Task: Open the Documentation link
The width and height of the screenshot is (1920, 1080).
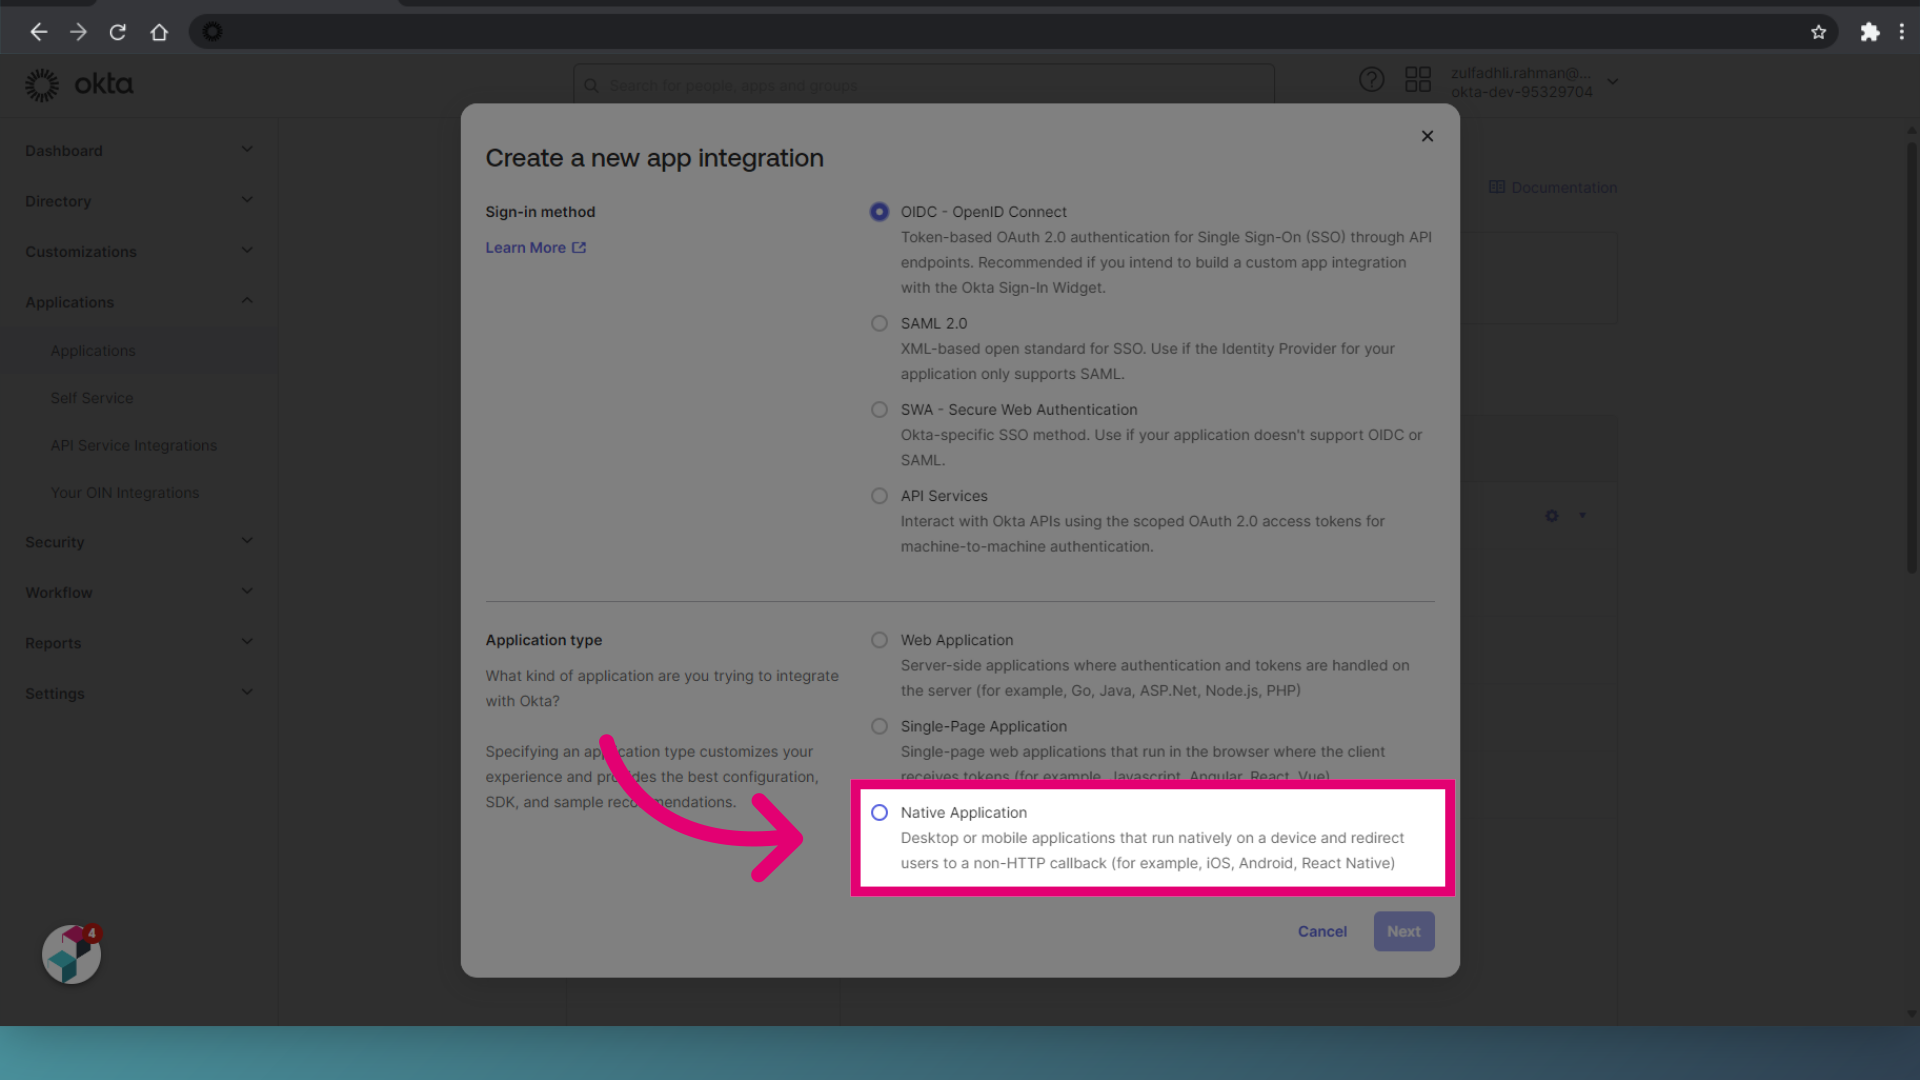Action: tap(1553, 188)
